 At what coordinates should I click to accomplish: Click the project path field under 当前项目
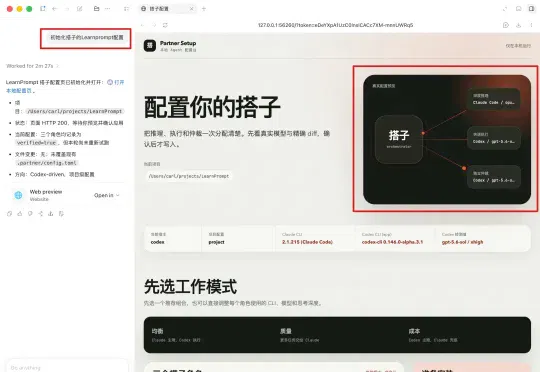(x=189, y=176)
